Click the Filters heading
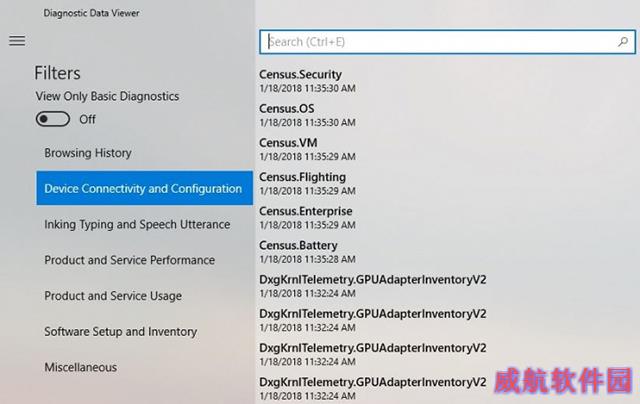The width and height of the screenshot is (640, 404). (57, 73)
